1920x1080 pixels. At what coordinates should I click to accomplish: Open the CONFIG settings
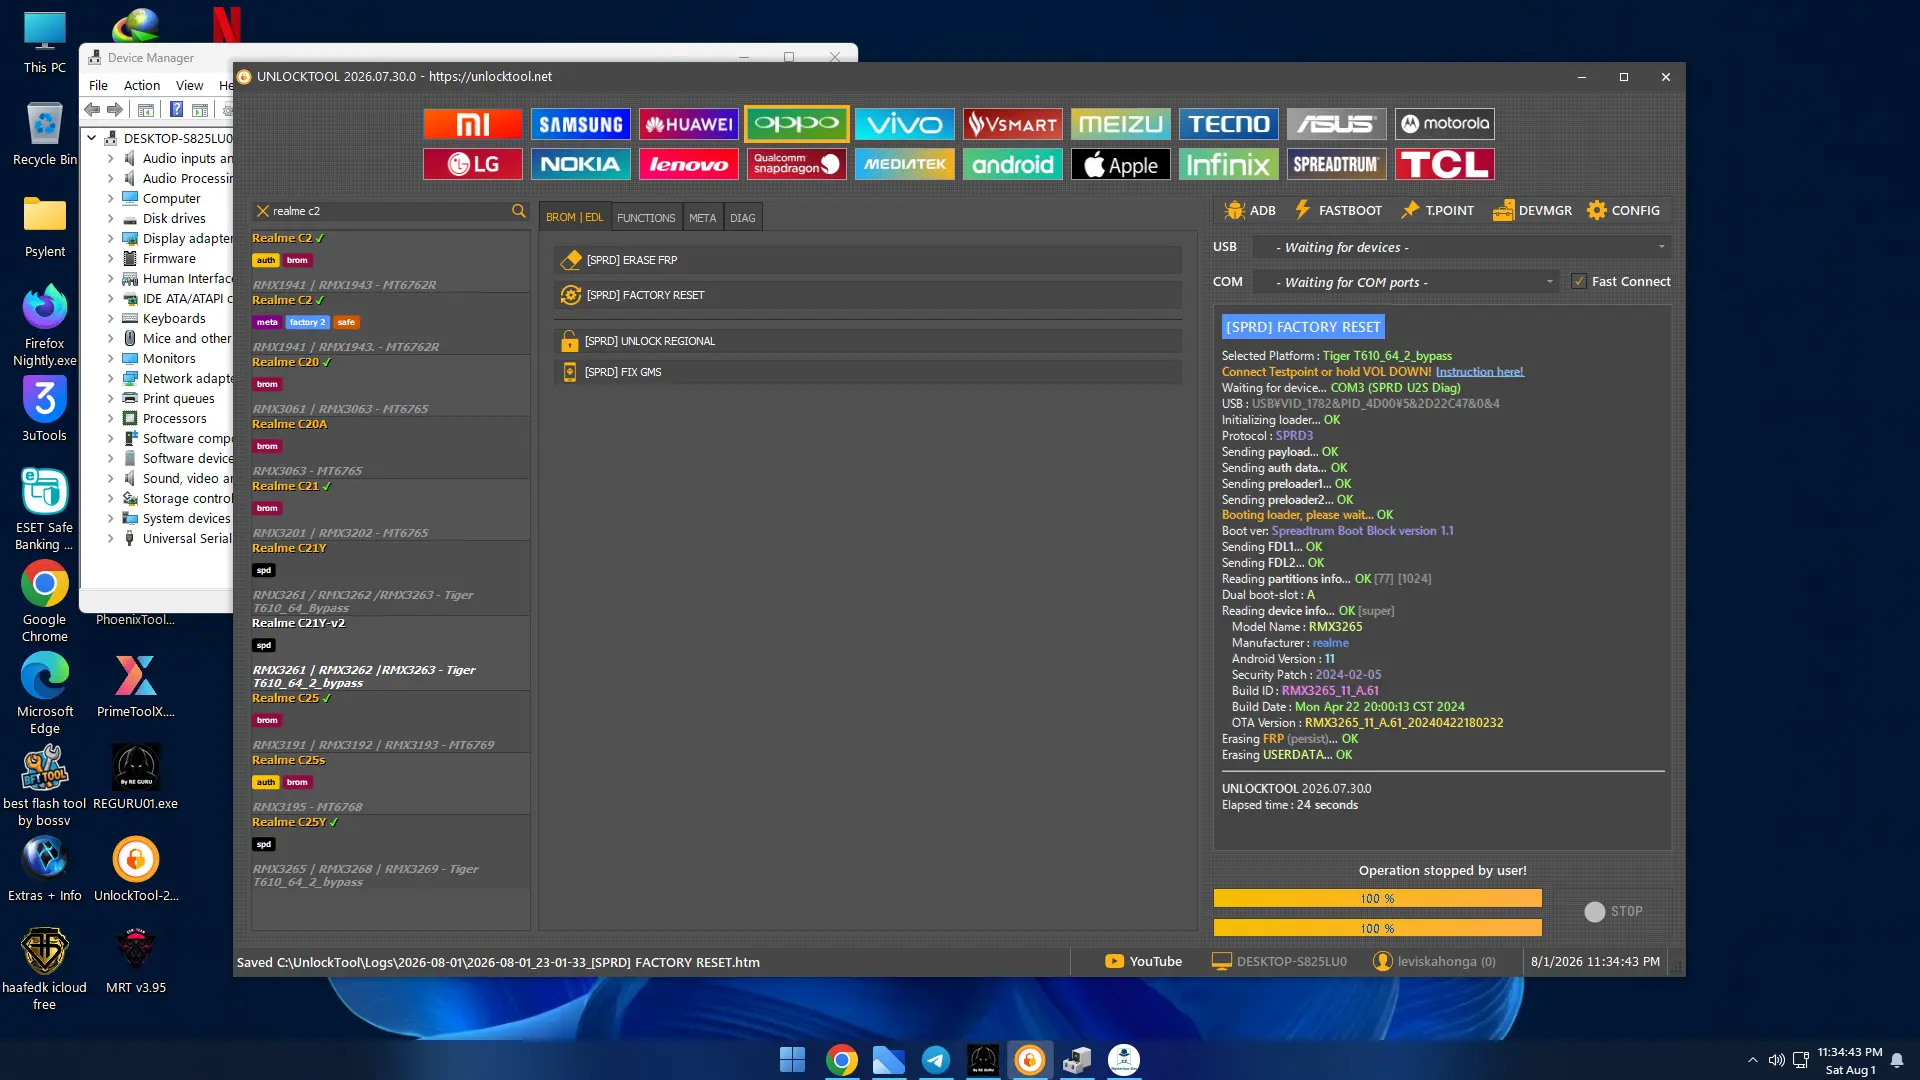tap(1623, 210)
